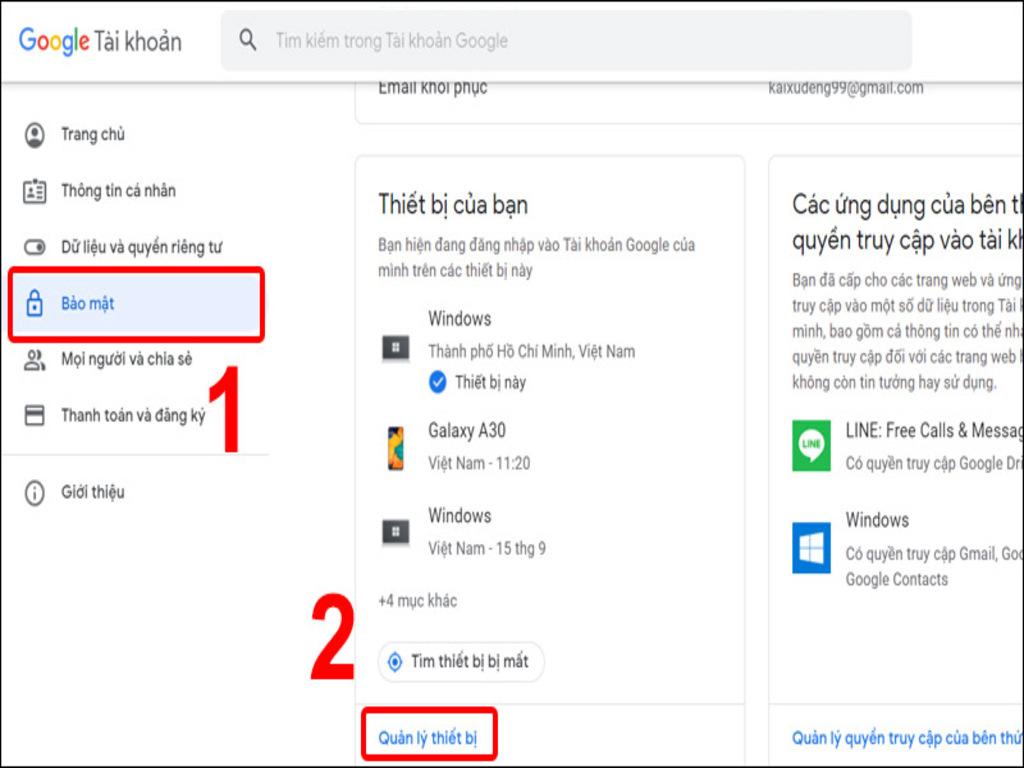The image size is (1024, 768).
Task: Click the Google Tài khoản logo
Action: 100,41
